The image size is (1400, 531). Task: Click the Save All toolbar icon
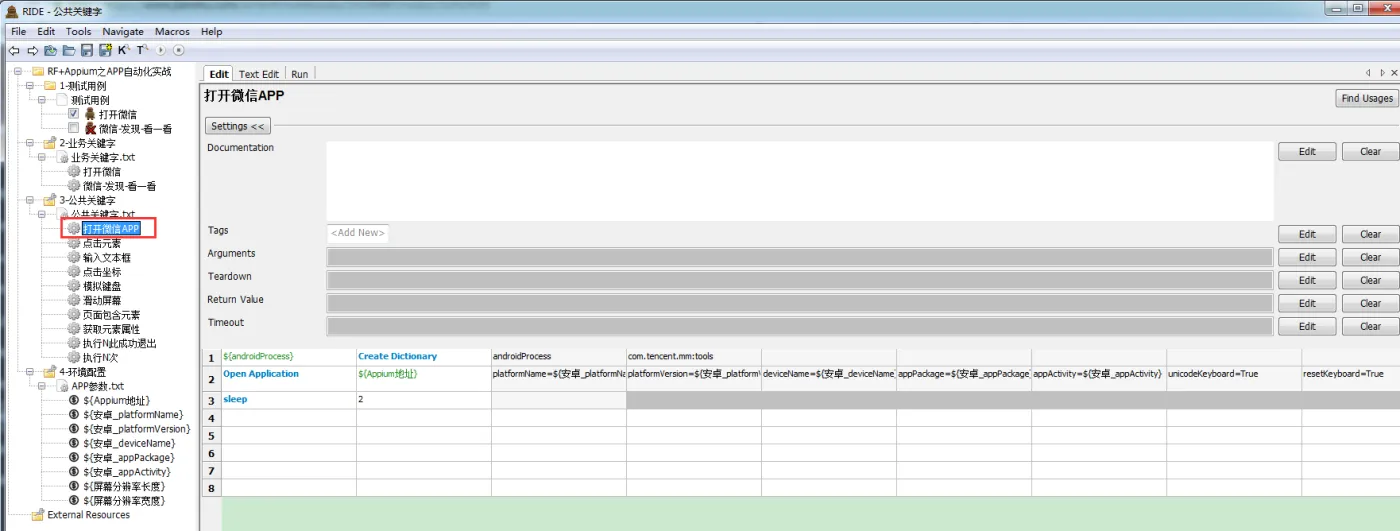(105, 50)
